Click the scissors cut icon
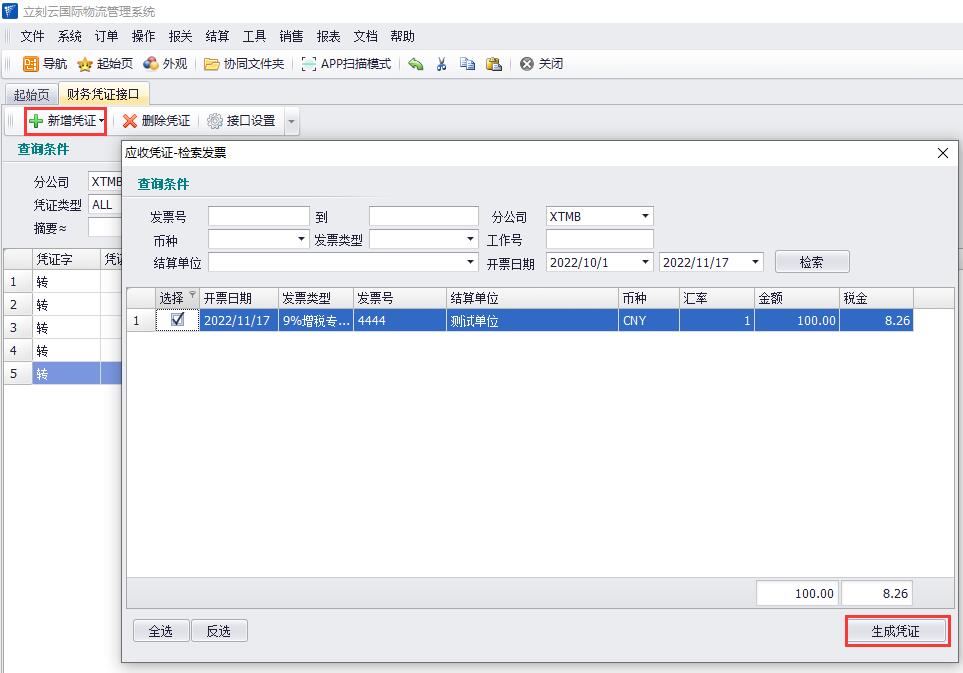Screen dimensions: 963x673 [x=441, y=64]
